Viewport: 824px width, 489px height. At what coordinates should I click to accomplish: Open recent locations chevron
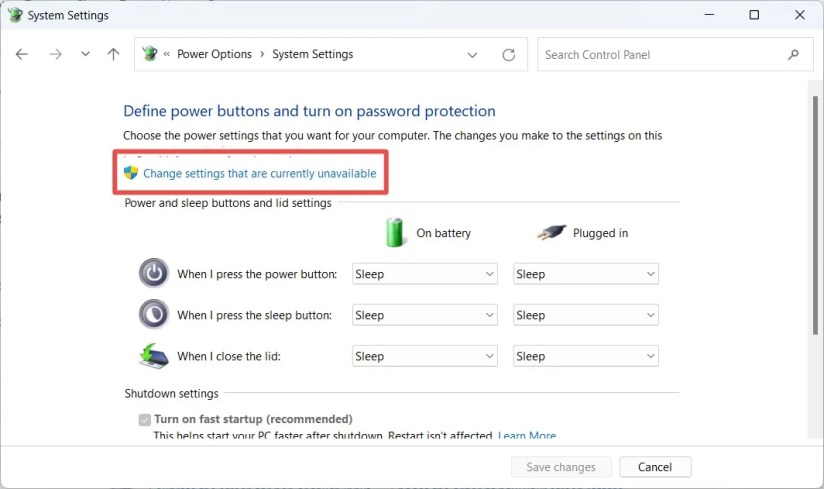tap(85, 54)
